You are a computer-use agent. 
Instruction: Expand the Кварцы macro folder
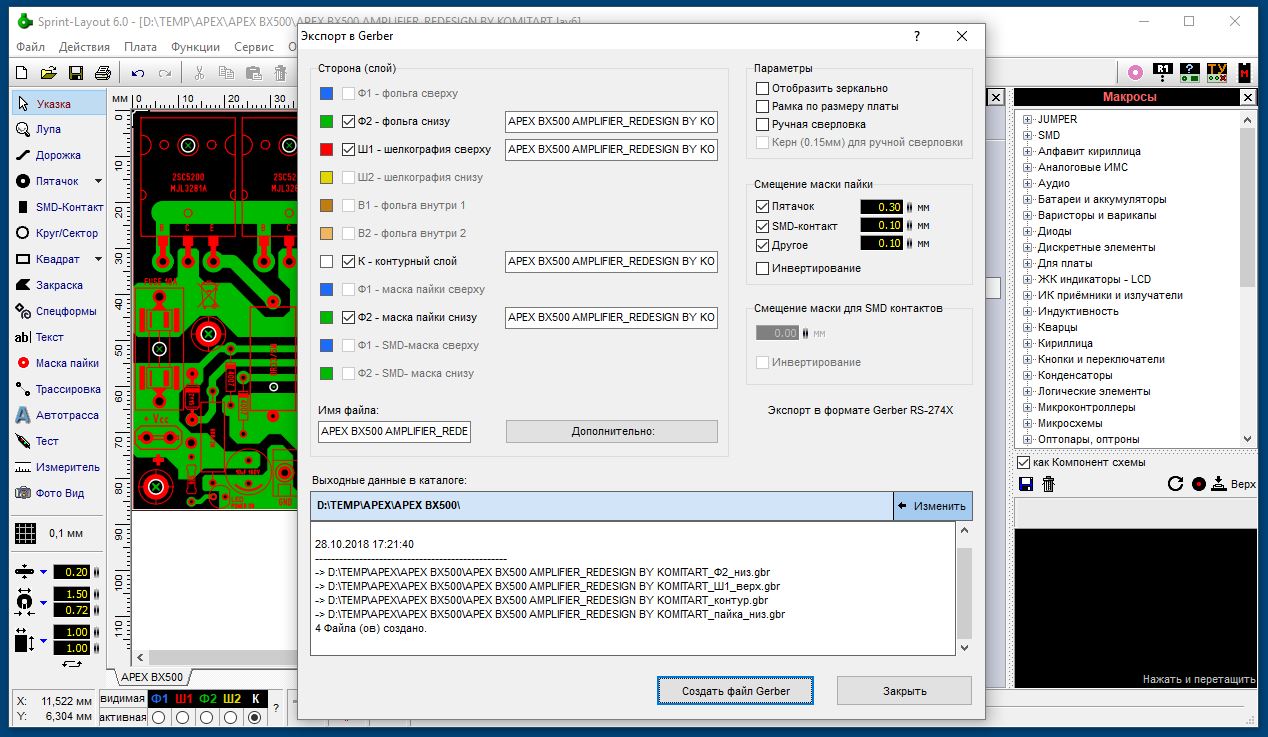coord(1027,327)
